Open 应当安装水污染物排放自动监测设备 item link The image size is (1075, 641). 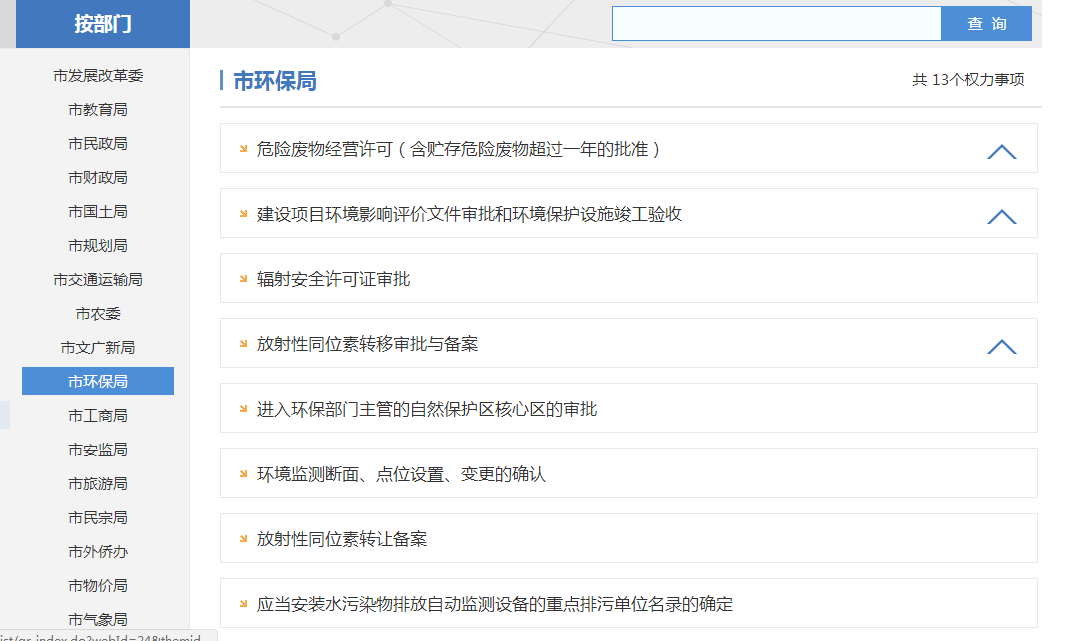click(494, 604)
